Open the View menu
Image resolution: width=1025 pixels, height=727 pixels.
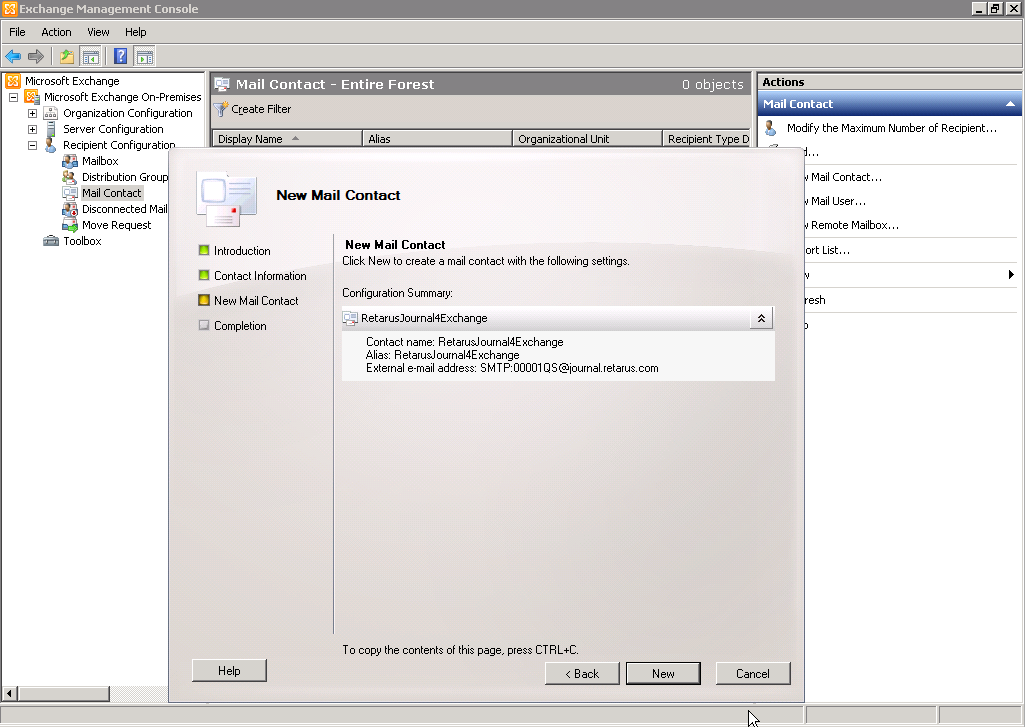pyautogui.click(x=98, y=32)
